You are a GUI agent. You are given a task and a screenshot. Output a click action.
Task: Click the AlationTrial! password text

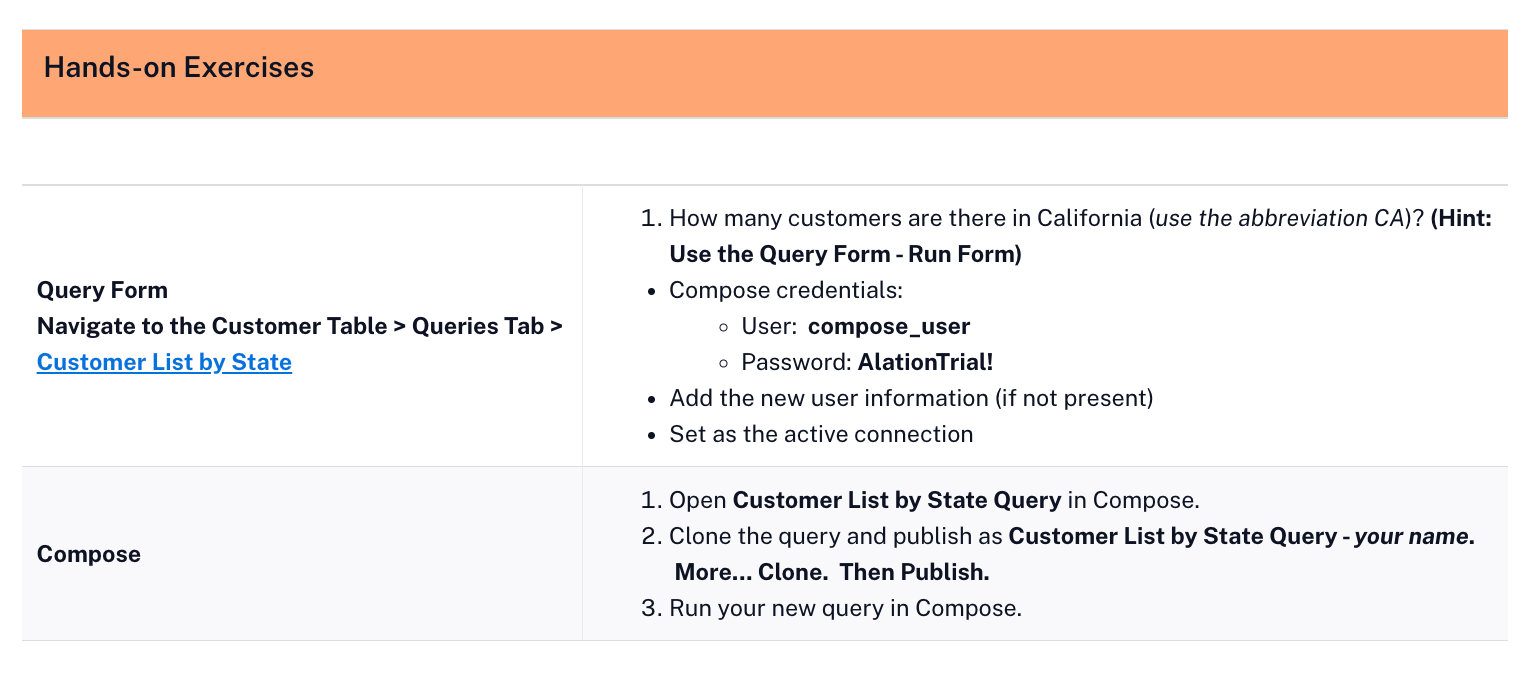(925, 362)
